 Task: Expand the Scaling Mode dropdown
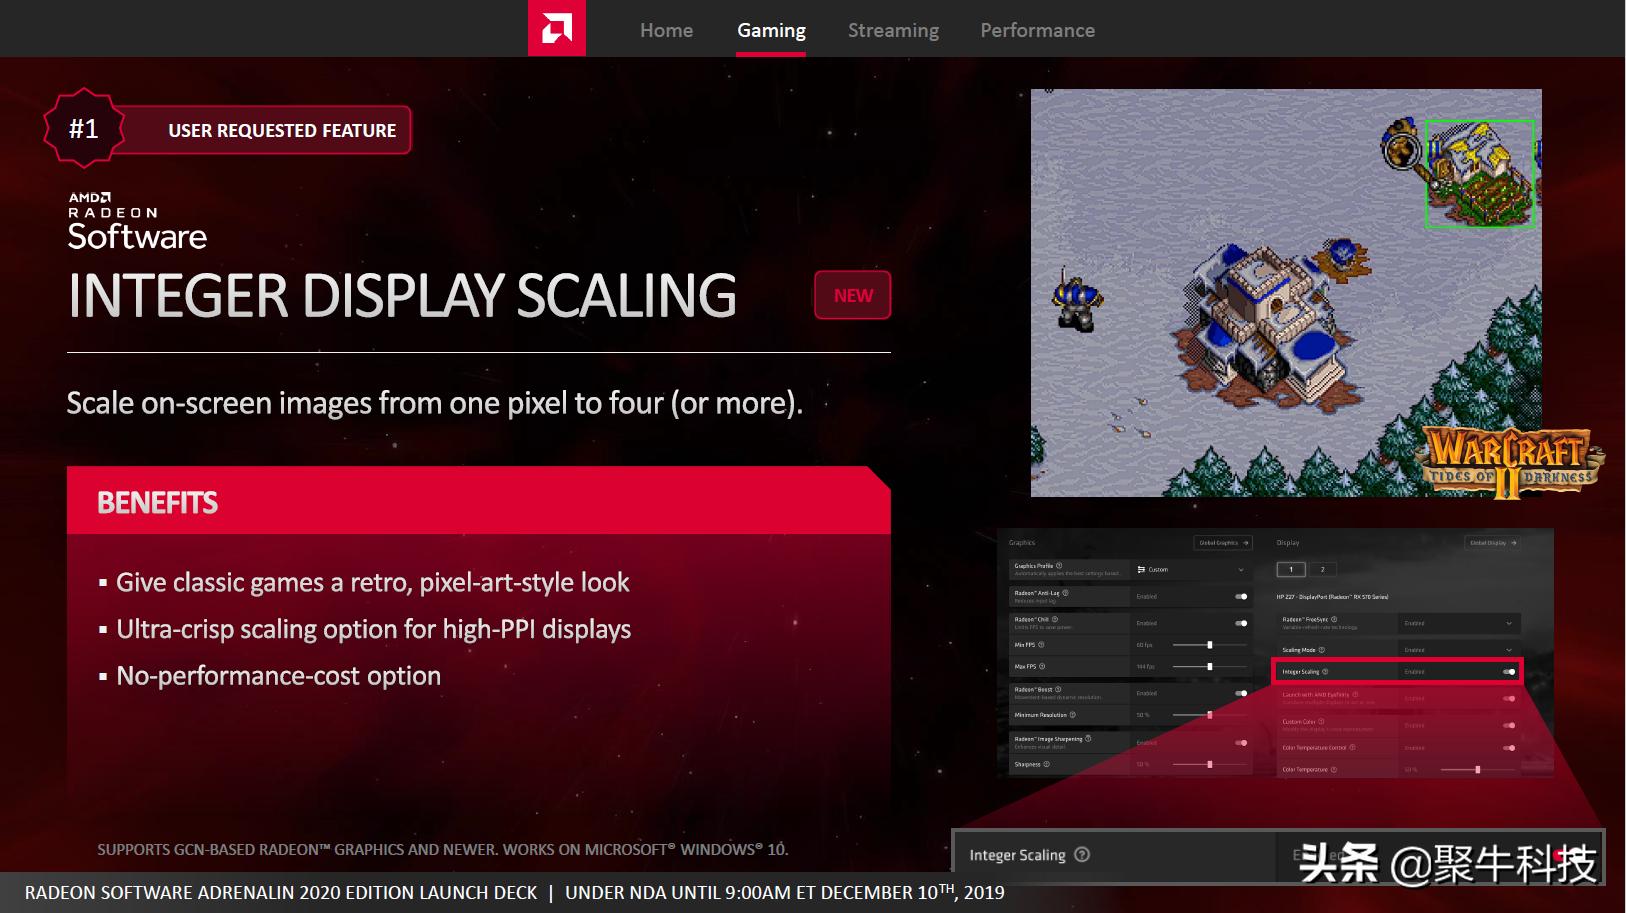coord(1459,650)
